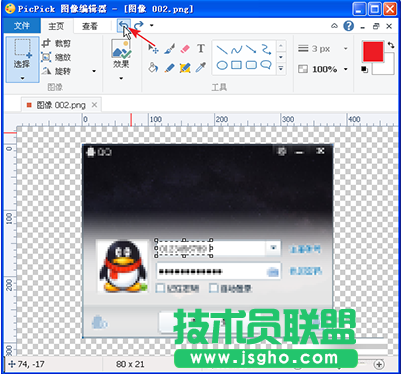Reset to default black and white colors
Screen dimensions: 401x374
coord(365,69)
